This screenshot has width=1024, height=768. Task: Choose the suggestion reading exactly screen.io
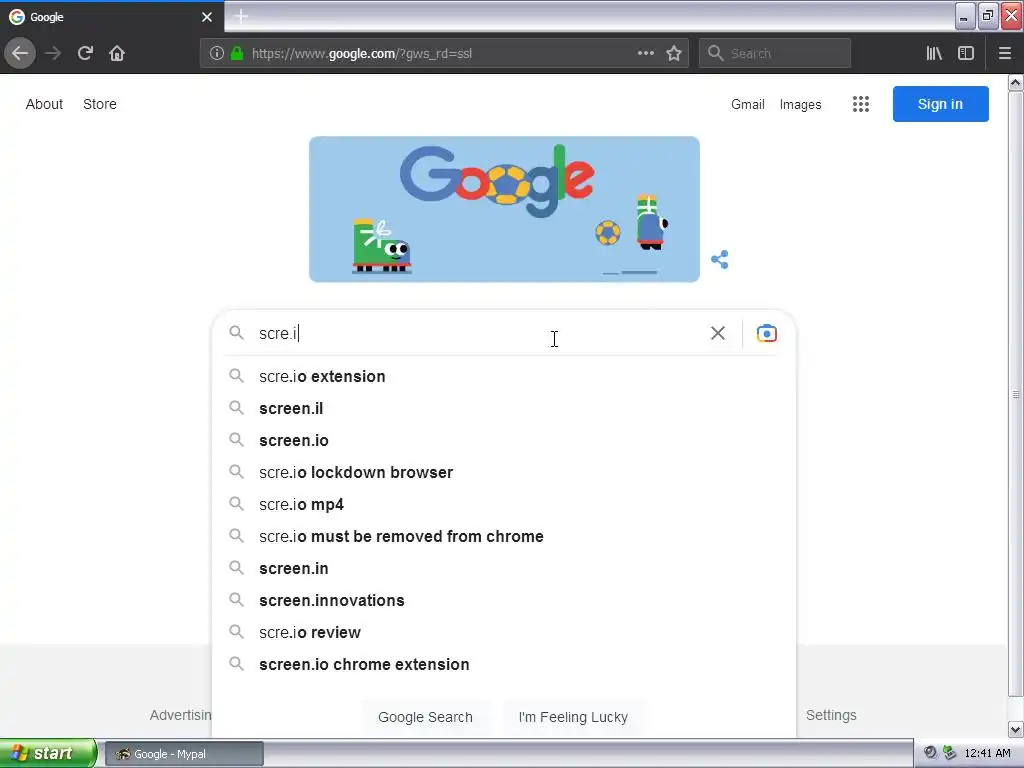point(504,440)
